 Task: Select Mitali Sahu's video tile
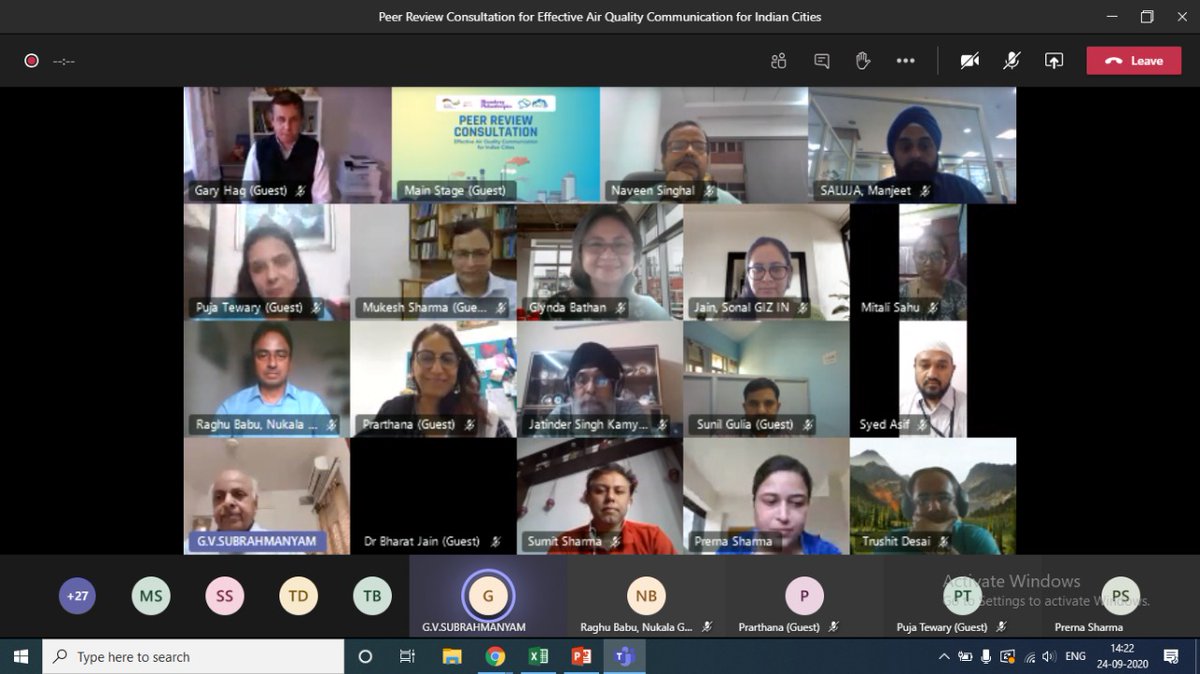point(933,262)
